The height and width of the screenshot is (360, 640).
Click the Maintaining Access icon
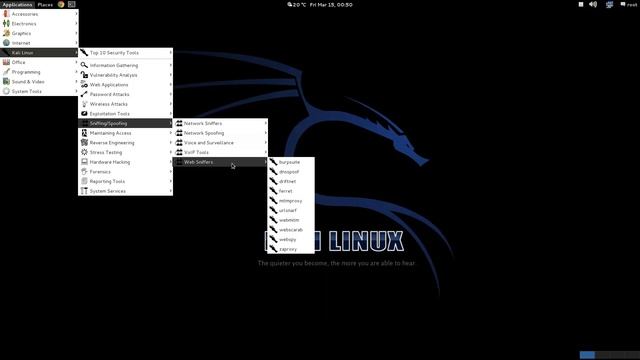pyautogui.click(x=84, y=133)
